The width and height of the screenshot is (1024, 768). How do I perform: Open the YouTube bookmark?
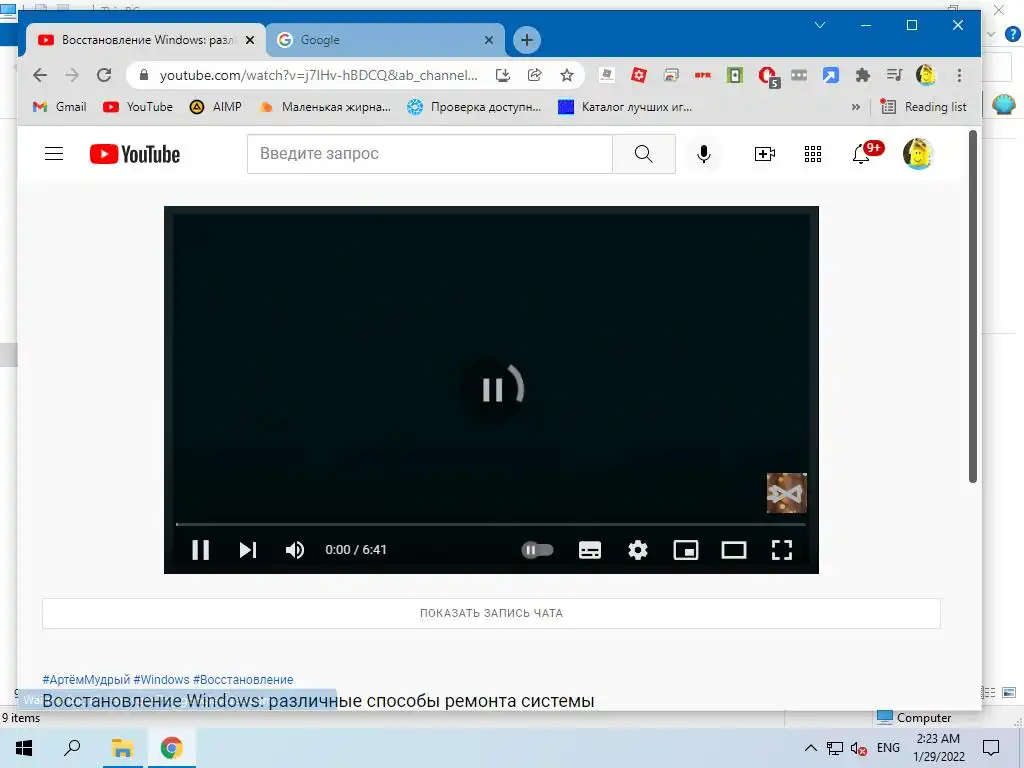pyautogui.click(x=138, y=107)
